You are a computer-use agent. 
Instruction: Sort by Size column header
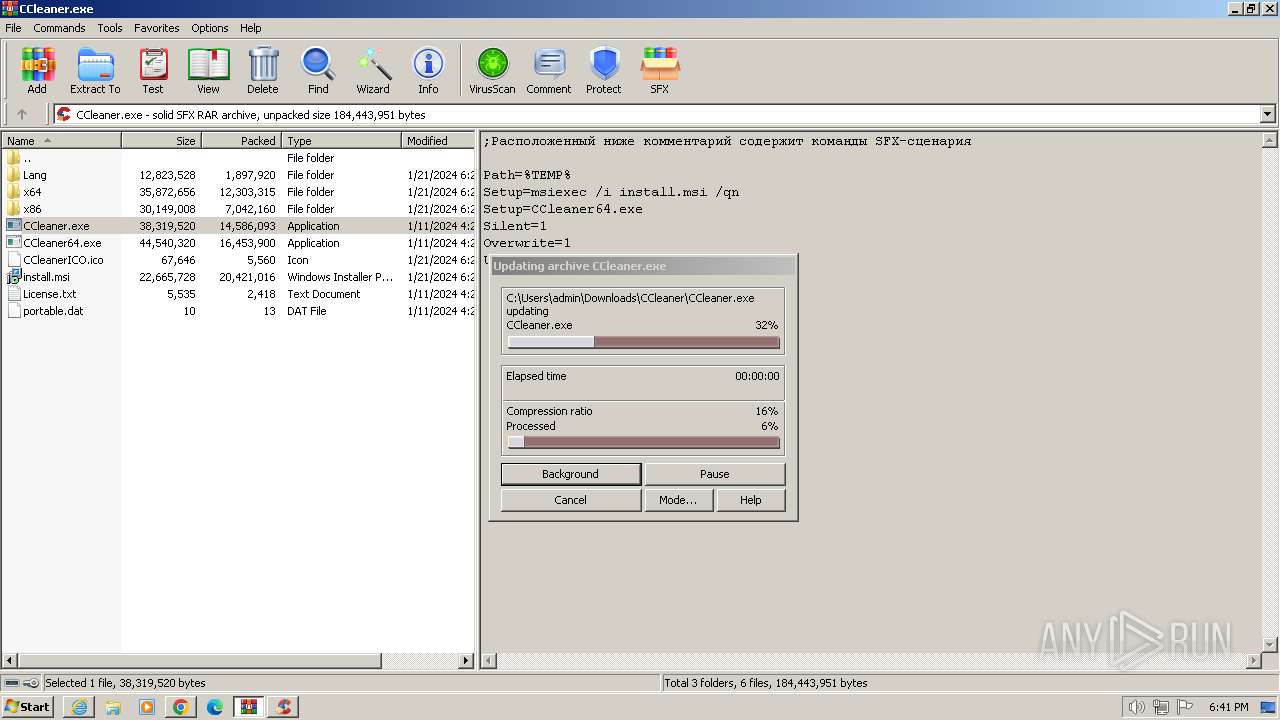point(161,141)
